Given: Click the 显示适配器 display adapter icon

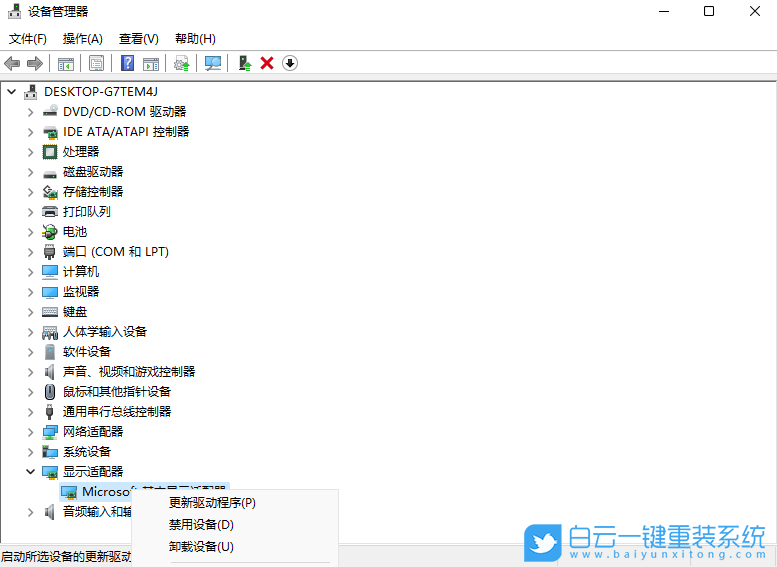Looking at the screenshot, I should 50,472.
